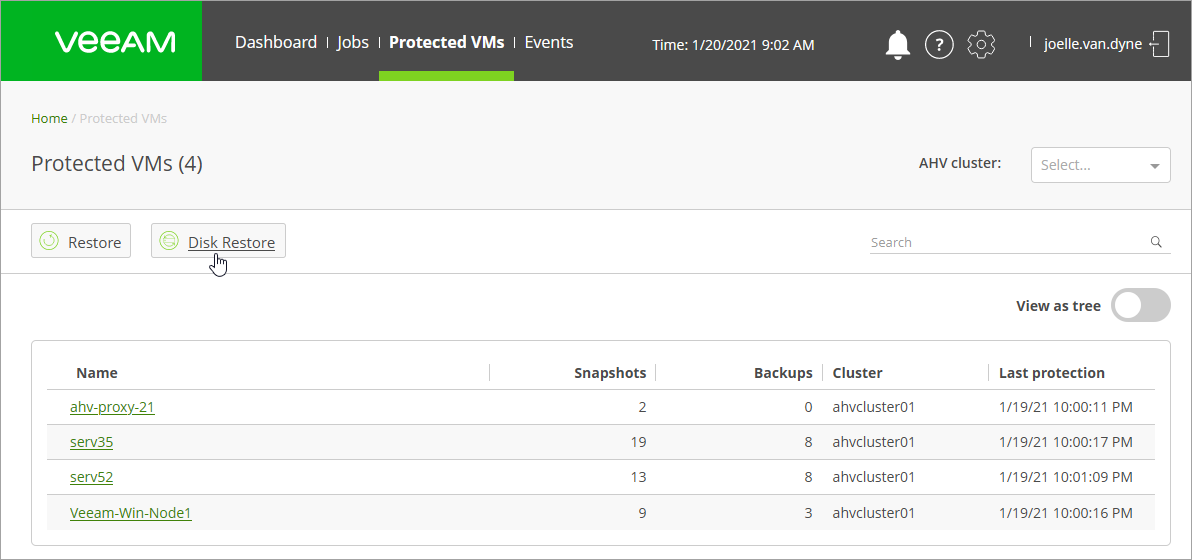This screenshot has width=1192, height=560.
Task: Click the Time: 1/20/2021 9:02 AM text
Action: pyautogui.click(x=734, y=46)
